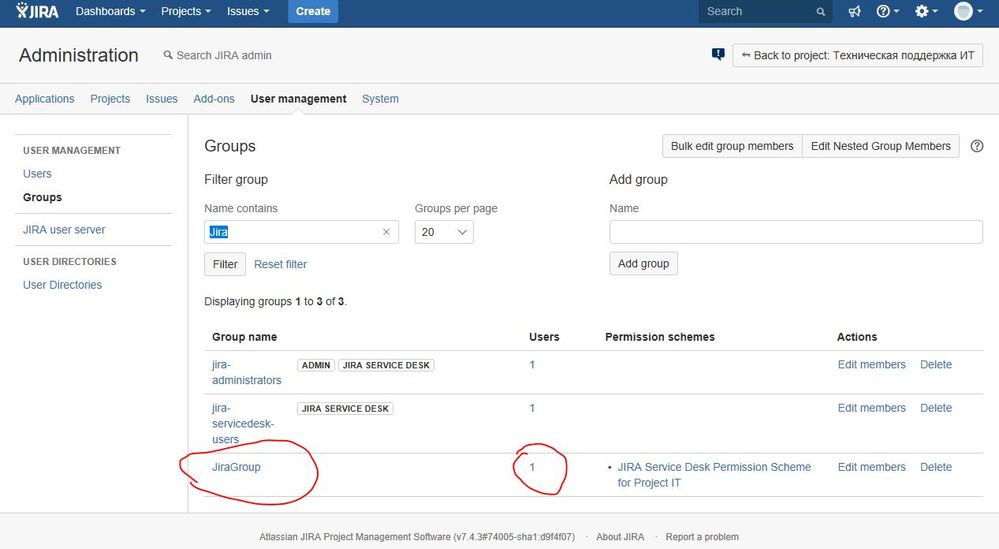999x549 pixels.
Task: Click Edit Nested Group Members button
Action: click(880, 146)
